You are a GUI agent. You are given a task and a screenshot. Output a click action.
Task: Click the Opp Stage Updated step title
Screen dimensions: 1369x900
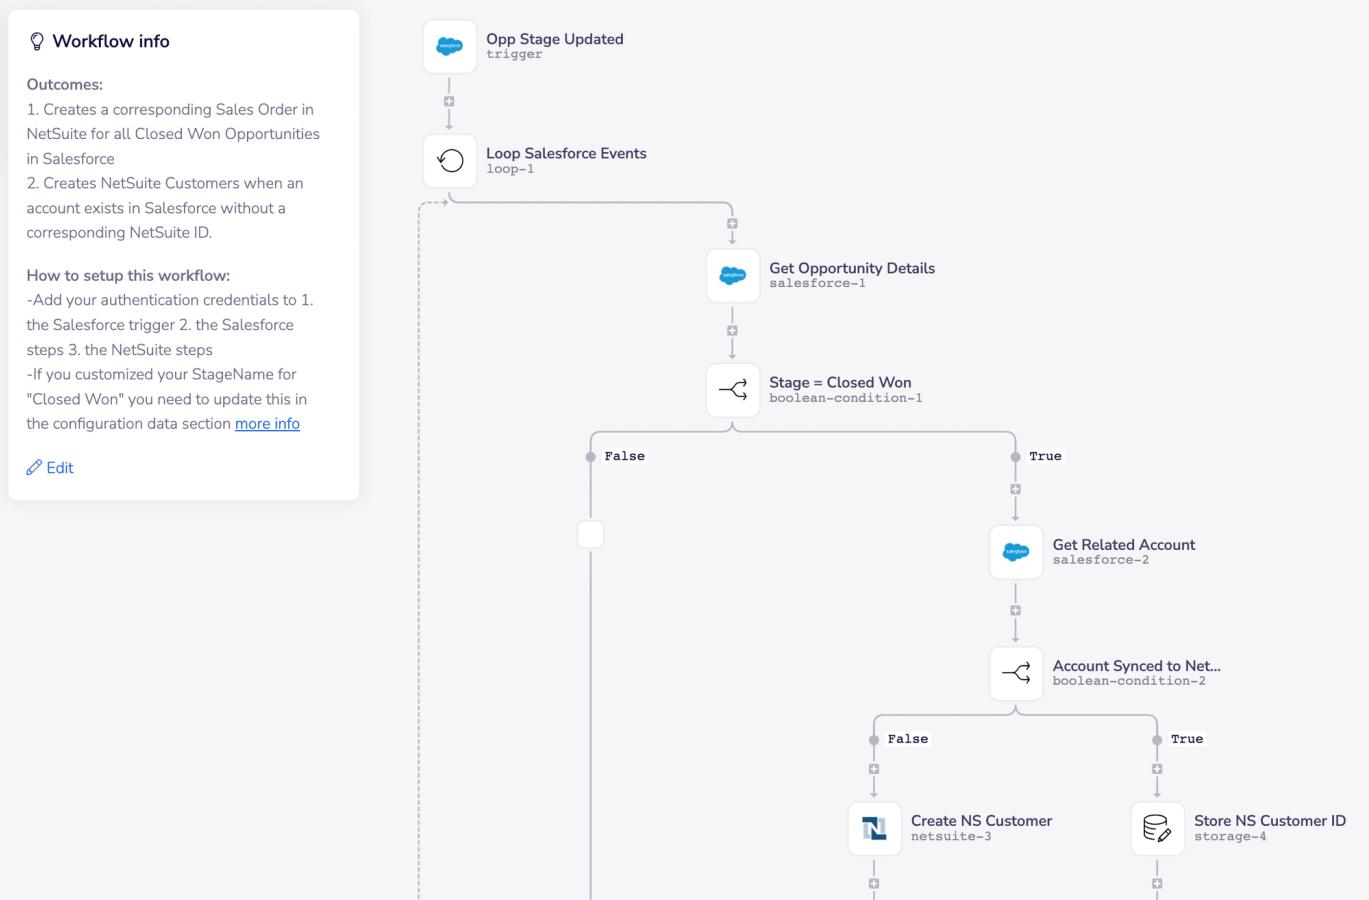555,39
